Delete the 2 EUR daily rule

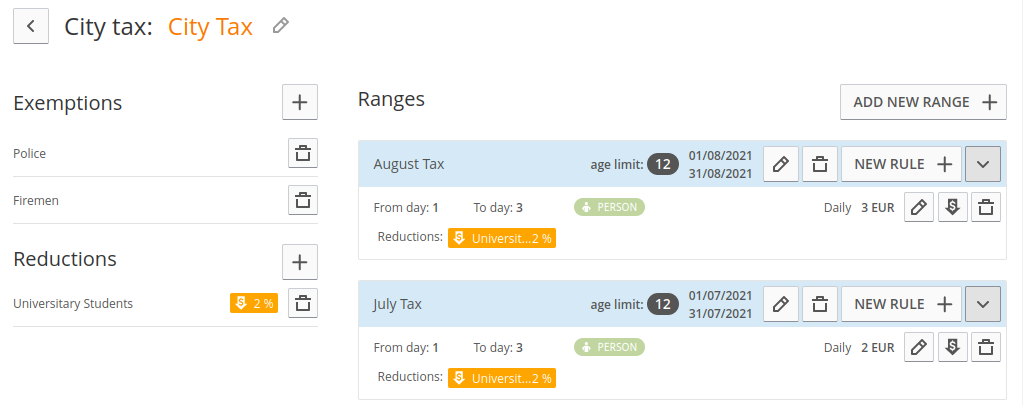coord(986,347)
